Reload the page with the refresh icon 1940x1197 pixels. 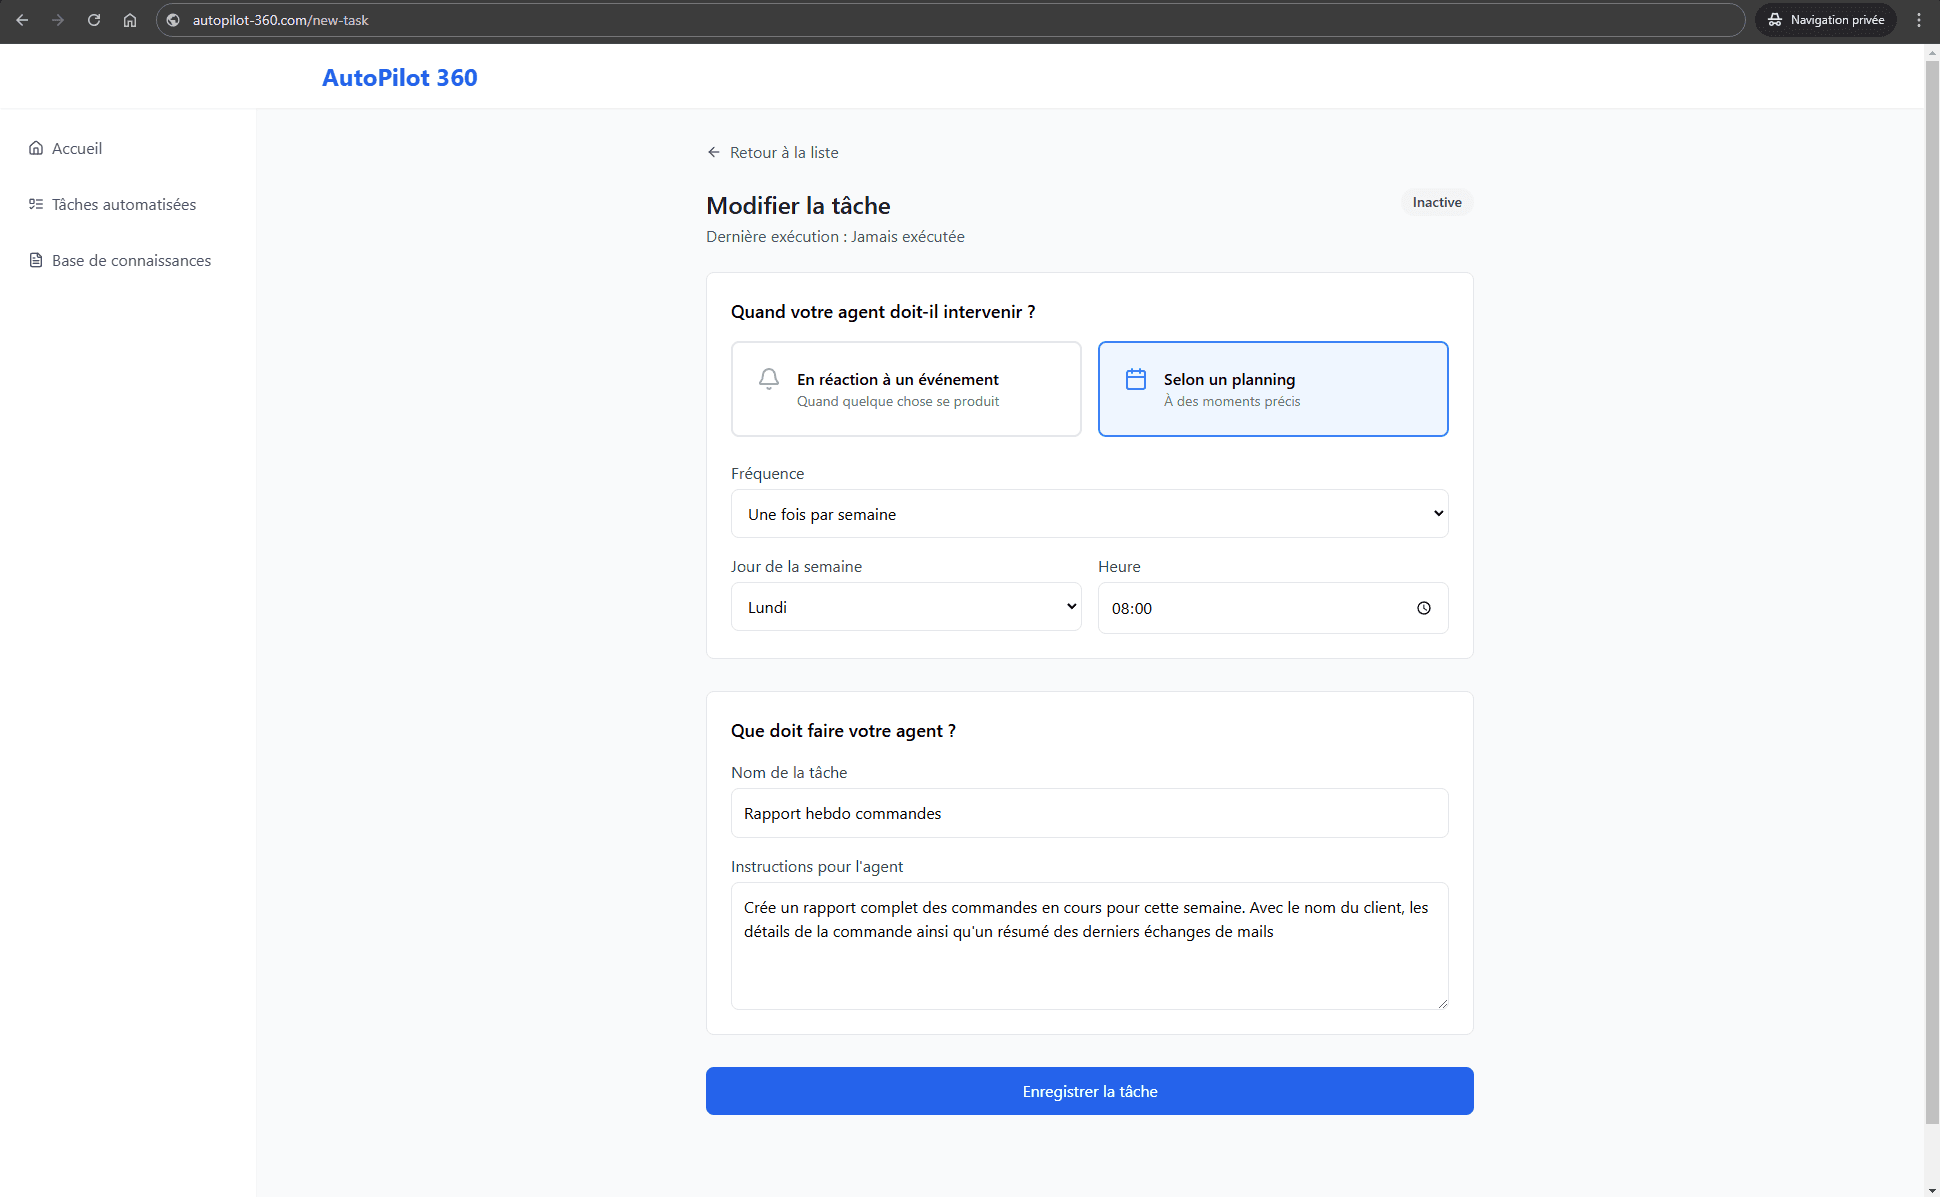[x=94, y=20]
